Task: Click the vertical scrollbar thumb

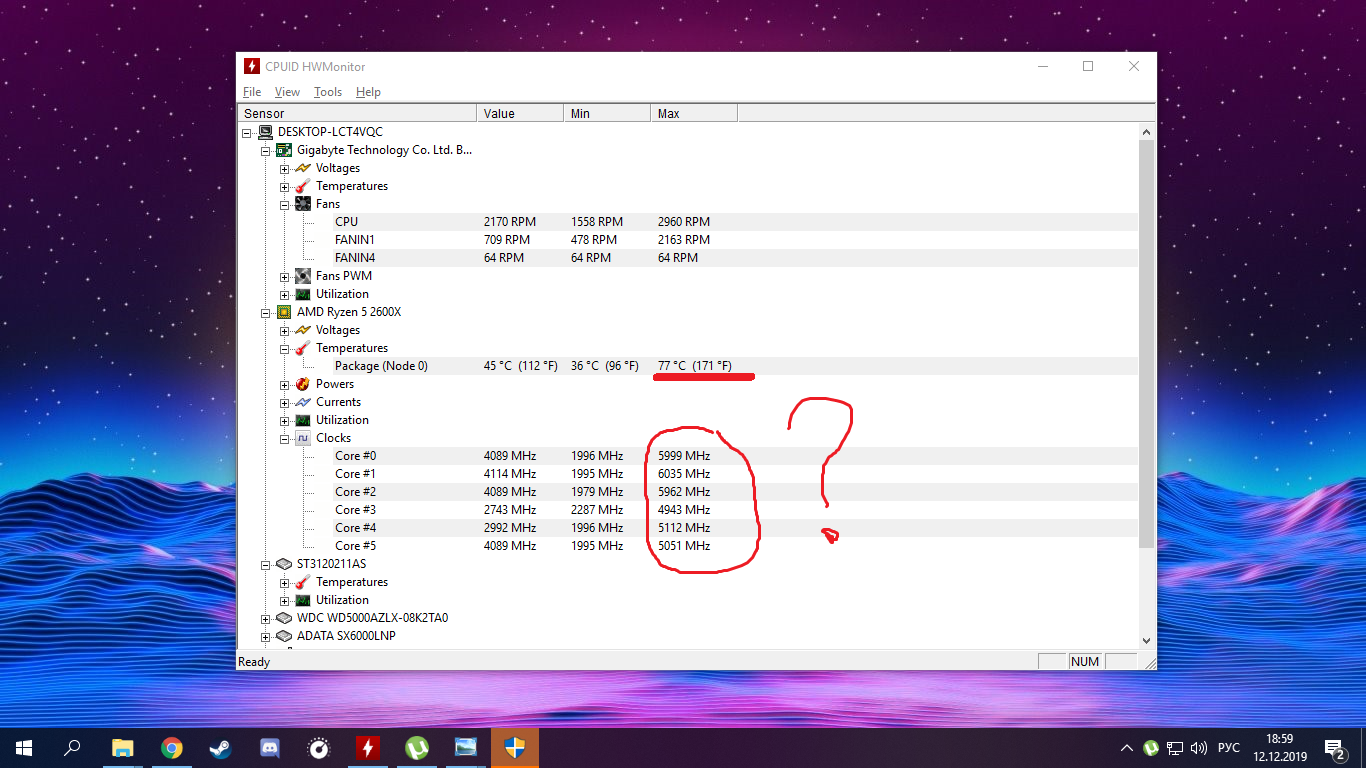Action: (1146, 343)
